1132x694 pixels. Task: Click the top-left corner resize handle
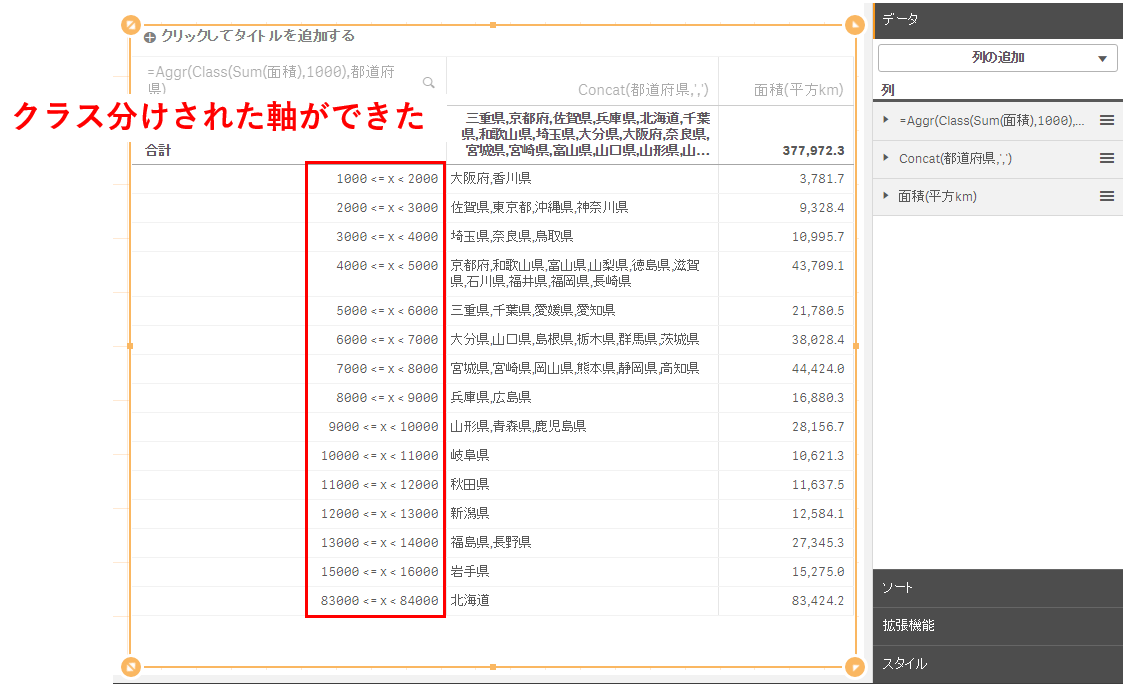[x=130, y=25]
